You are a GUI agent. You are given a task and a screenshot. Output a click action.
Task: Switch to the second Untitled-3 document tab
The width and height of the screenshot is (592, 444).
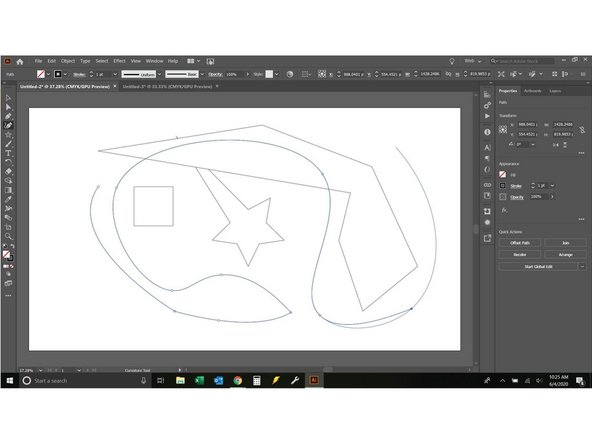pos(167,86)
